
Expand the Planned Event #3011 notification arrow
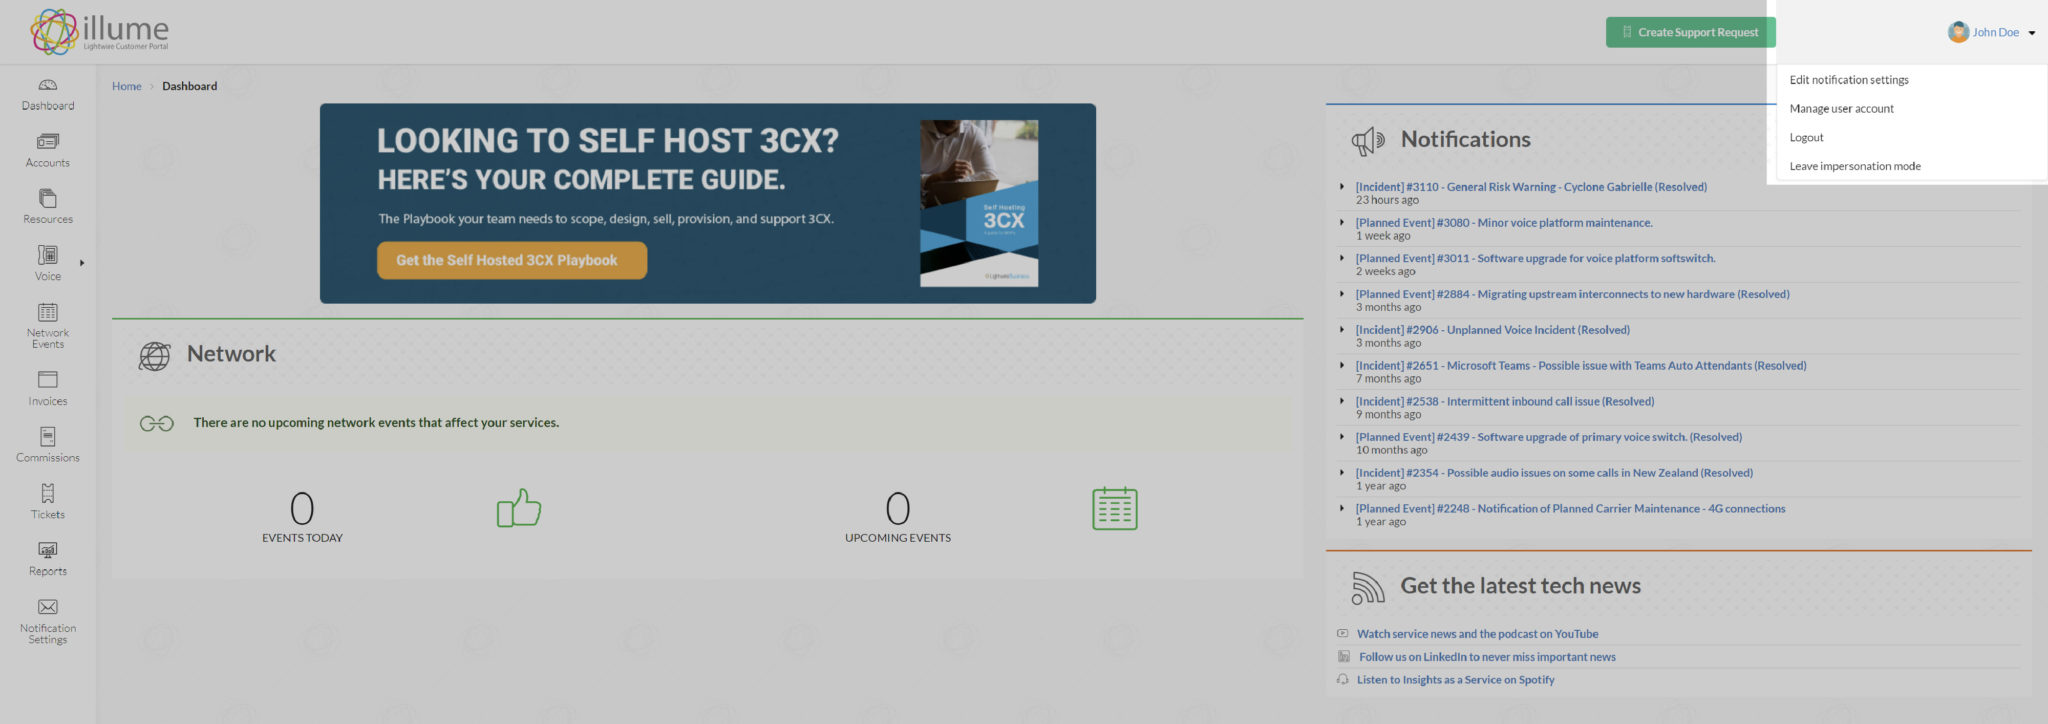1342,258
